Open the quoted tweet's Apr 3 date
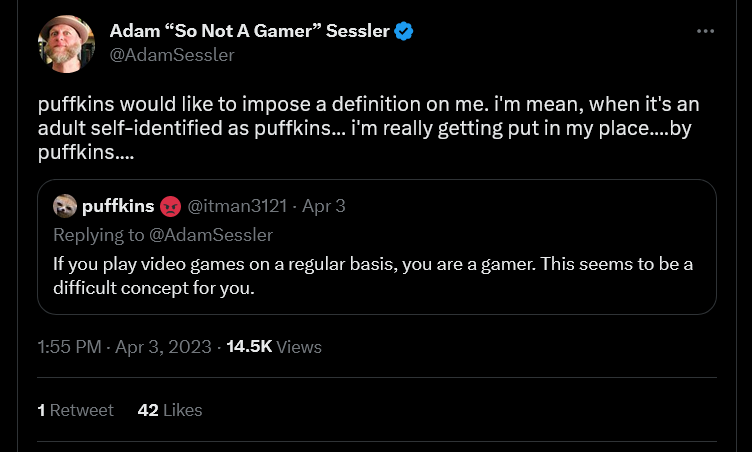 [324, 206]
